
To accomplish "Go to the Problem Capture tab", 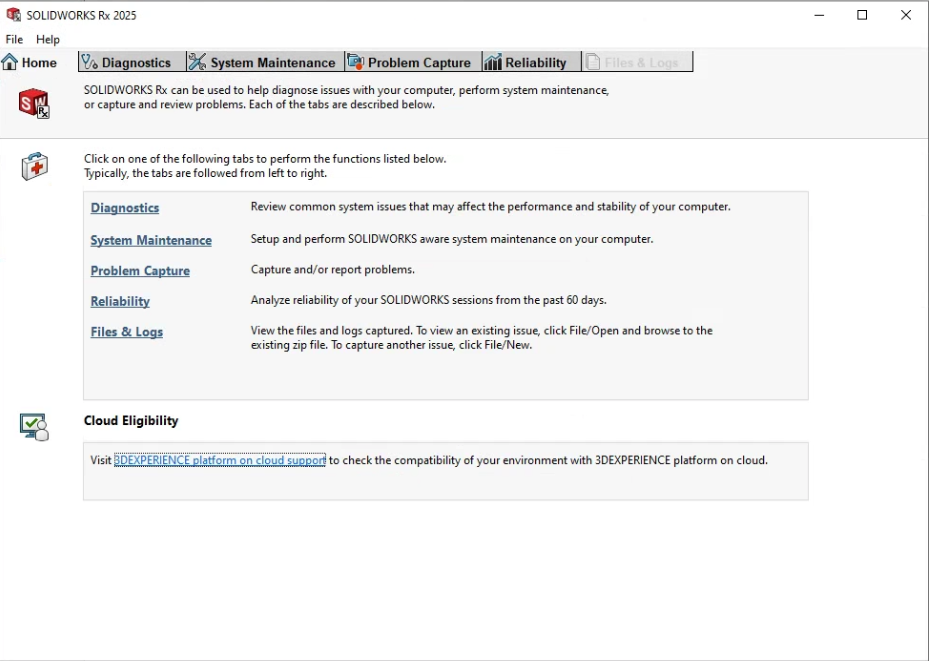I will pyautogui.click(x=414, y=62).
